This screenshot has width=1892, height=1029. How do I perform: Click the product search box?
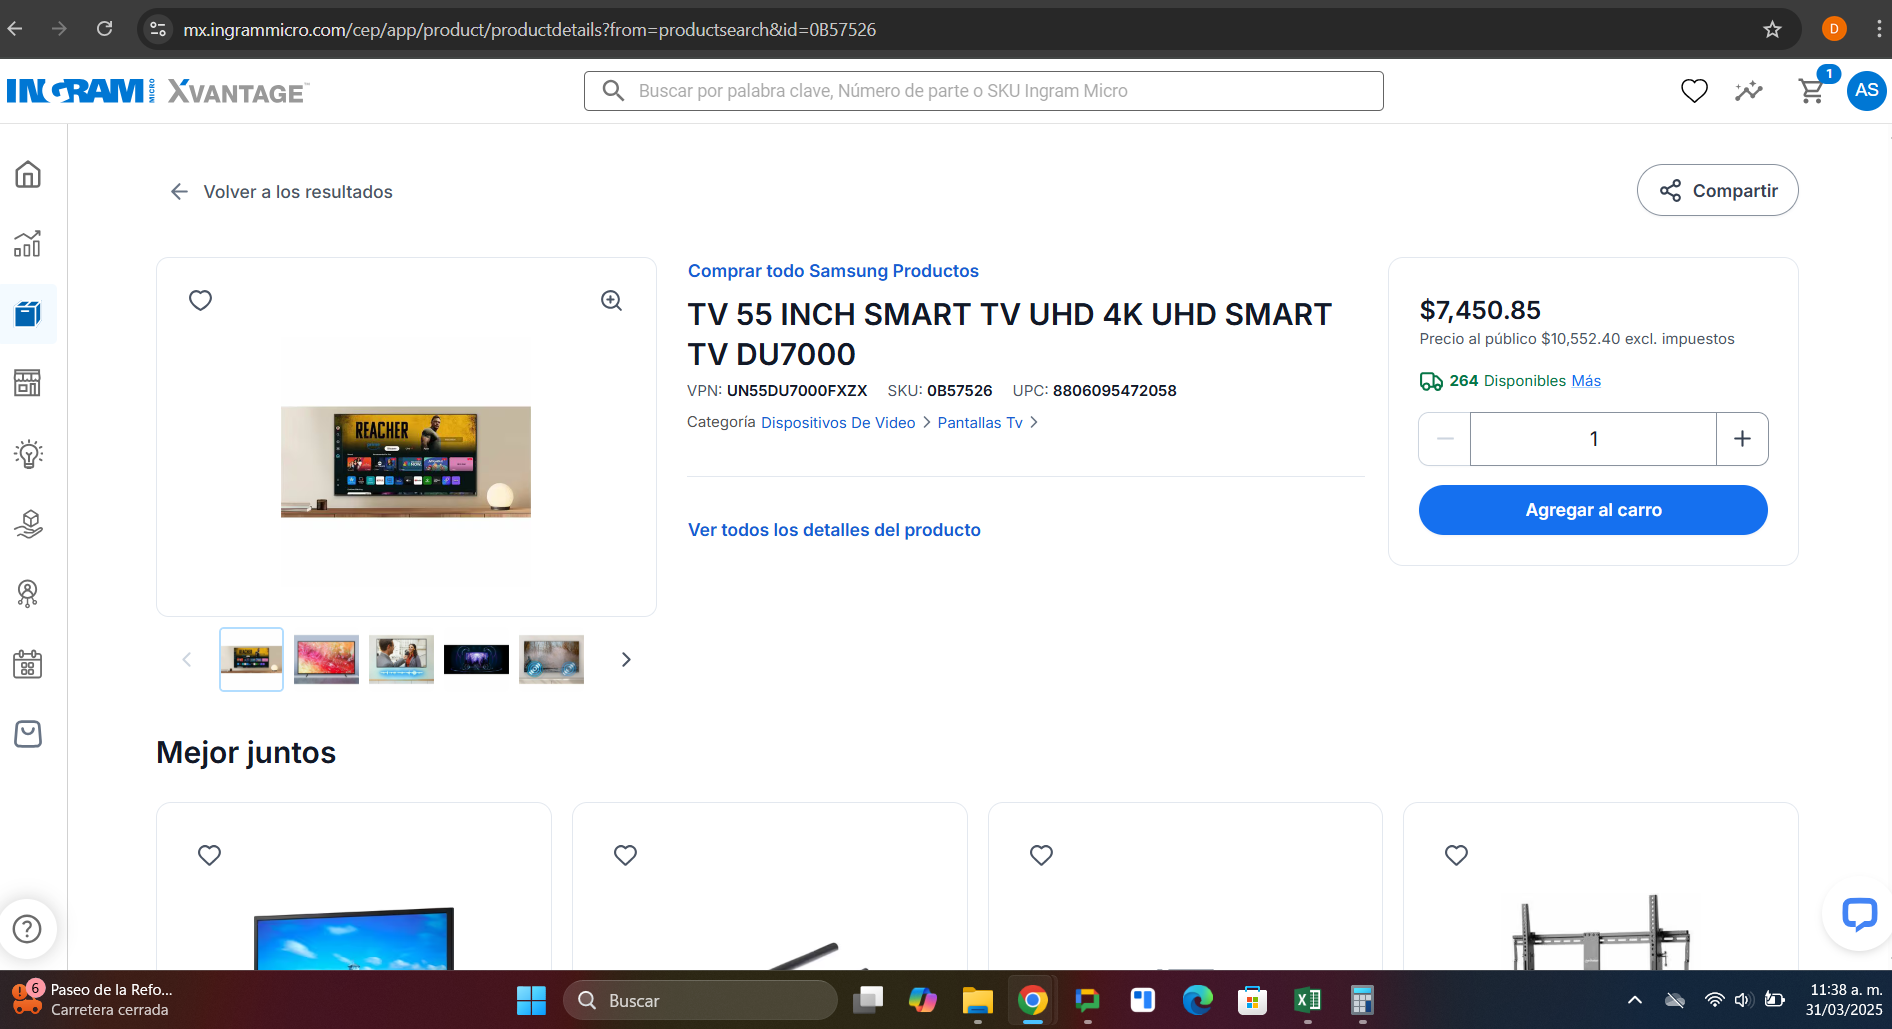point(984,91)
